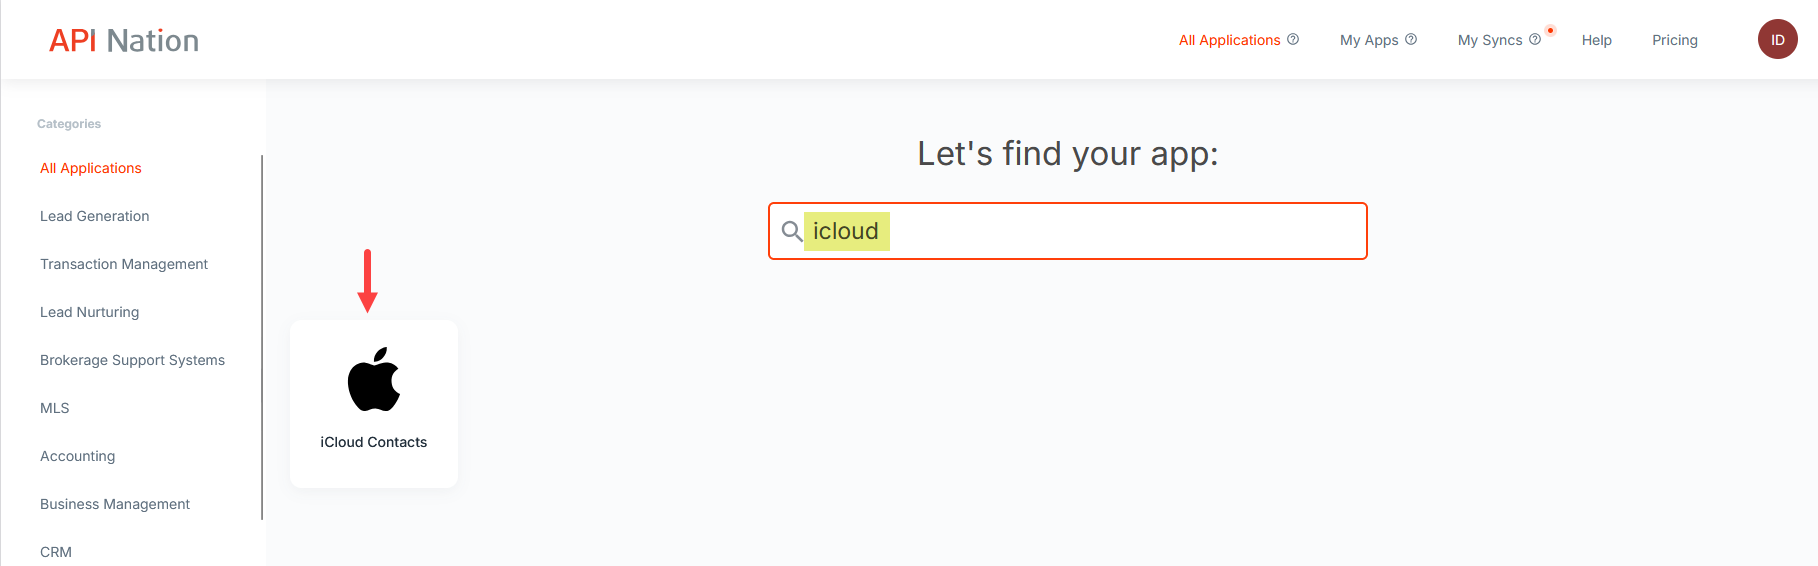Click the My Syncs red notification dot
The image size is (1818, 566).
point(1550,30)
